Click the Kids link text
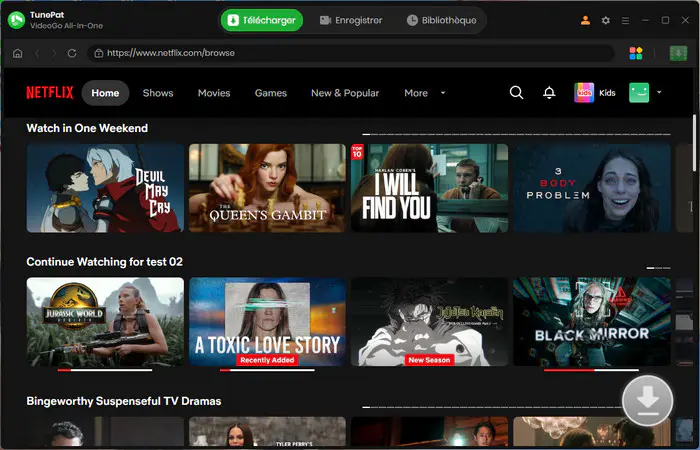The image size is (700, 450). point(607,93)
